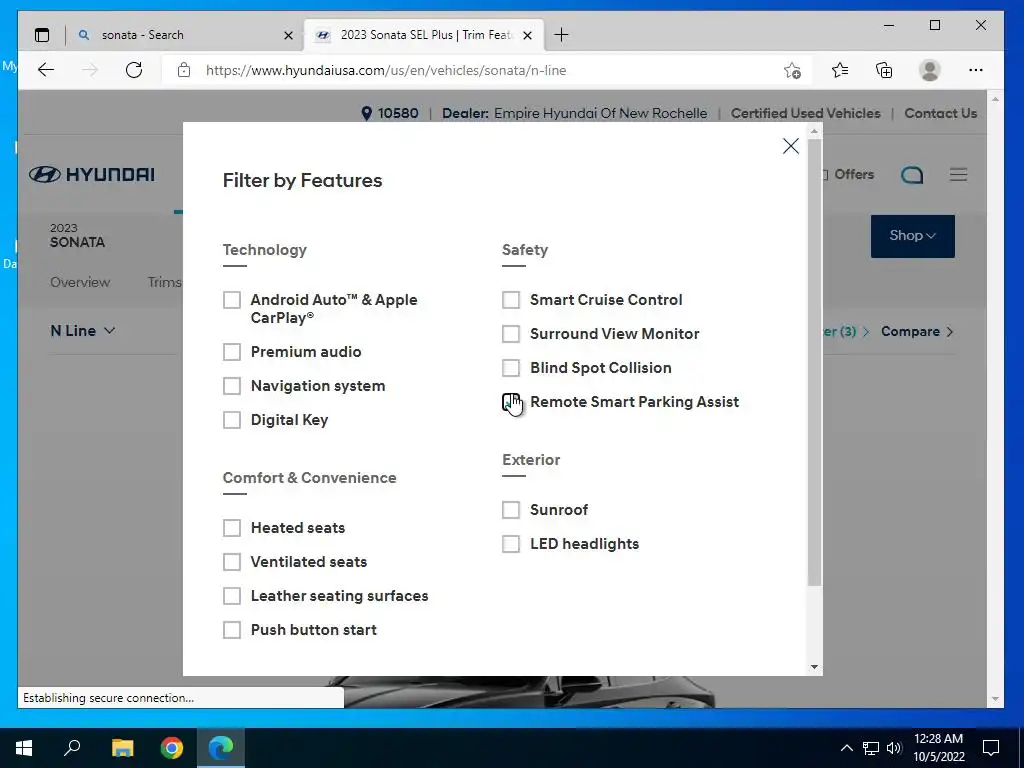The width and height of the screenshot is (1024, 768).
Task: Open a new browser tab
Action: 561,35
